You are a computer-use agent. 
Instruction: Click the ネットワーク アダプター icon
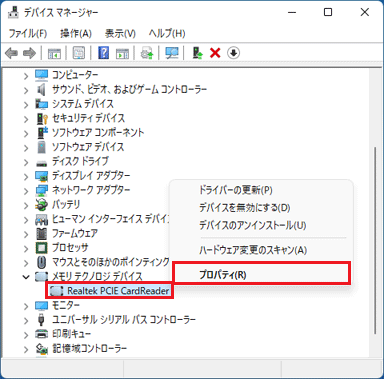(x=41, y=190)
